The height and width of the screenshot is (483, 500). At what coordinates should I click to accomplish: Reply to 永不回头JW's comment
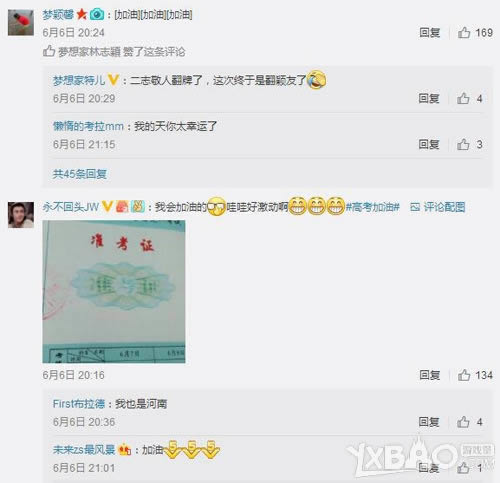coord(430,375)
